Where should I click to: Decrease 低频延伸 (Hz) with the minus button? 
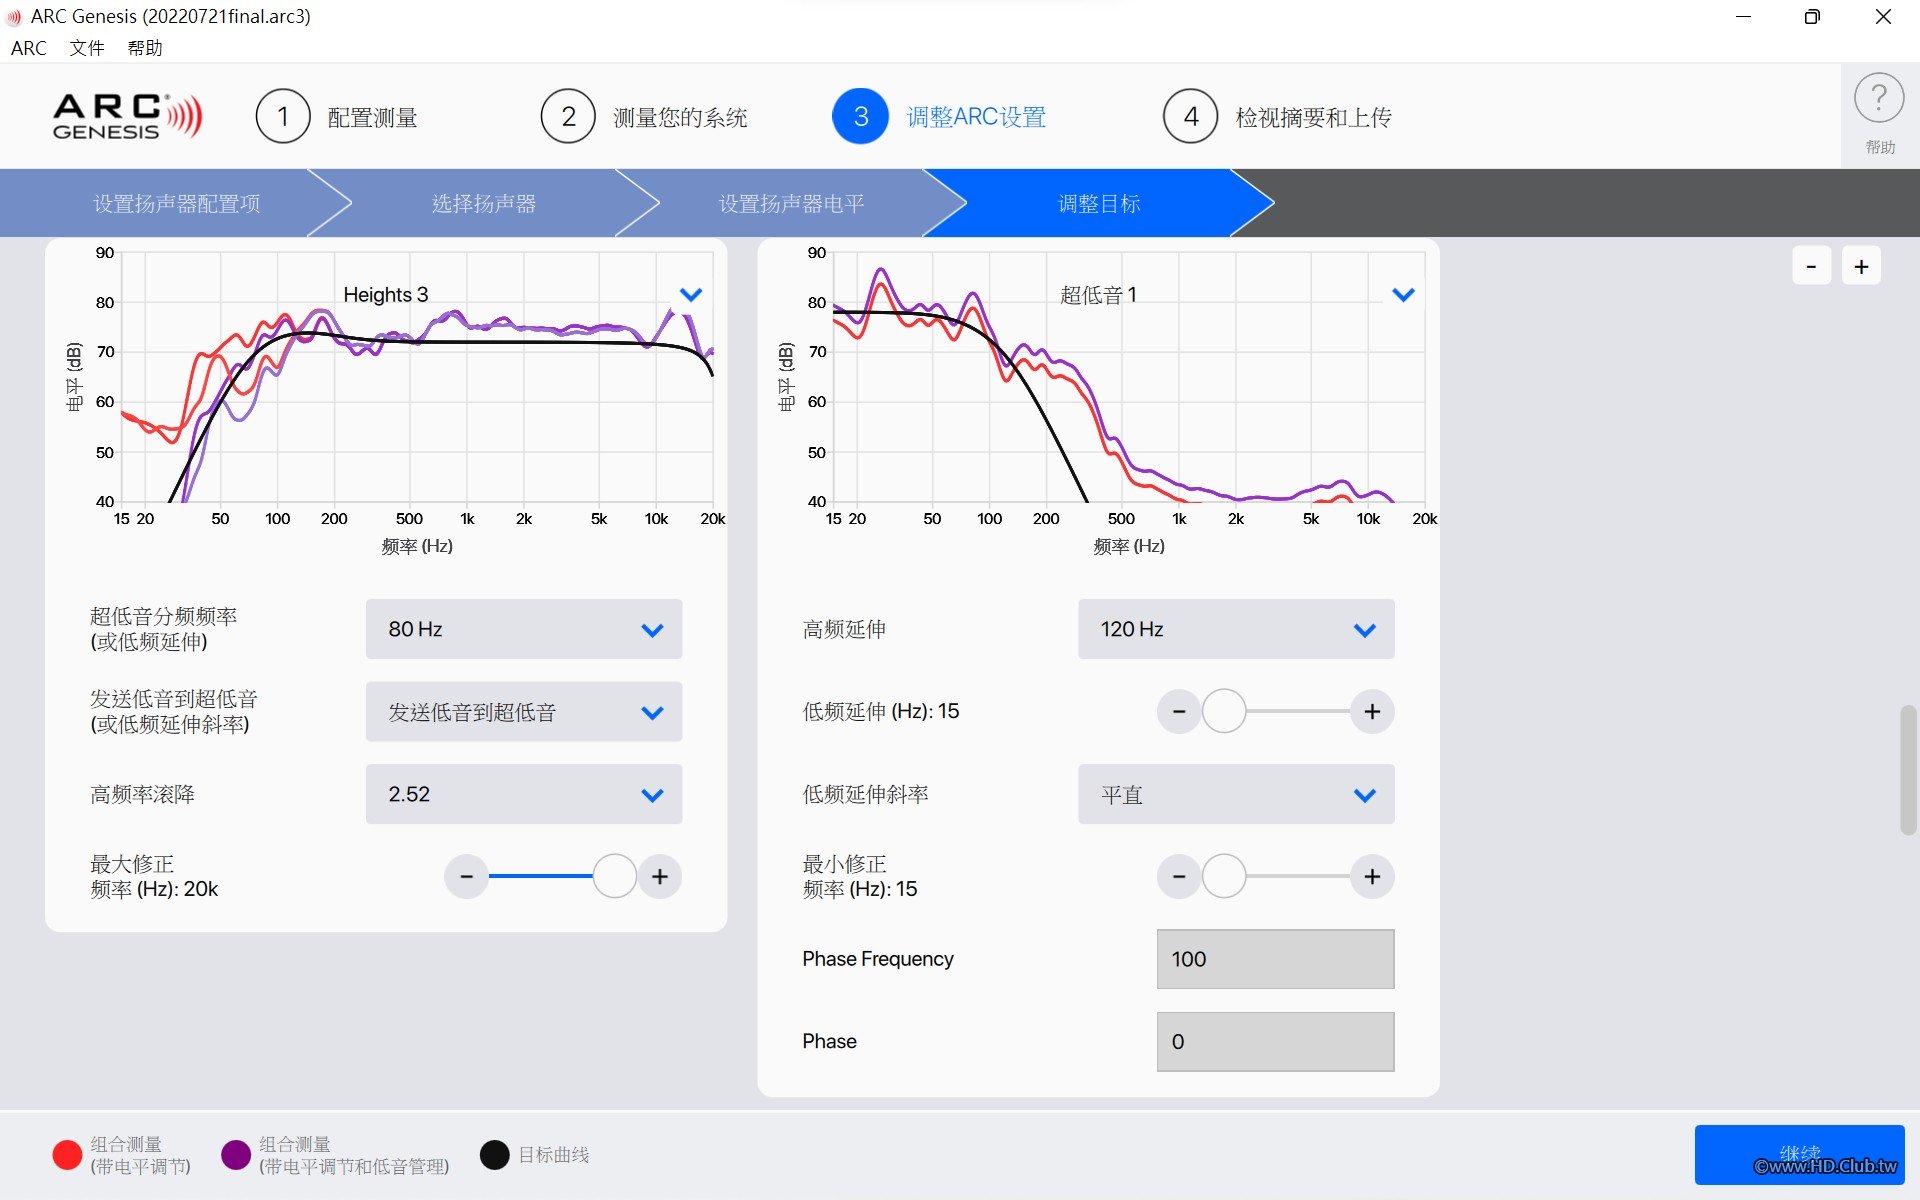[x=1179, y=712]
